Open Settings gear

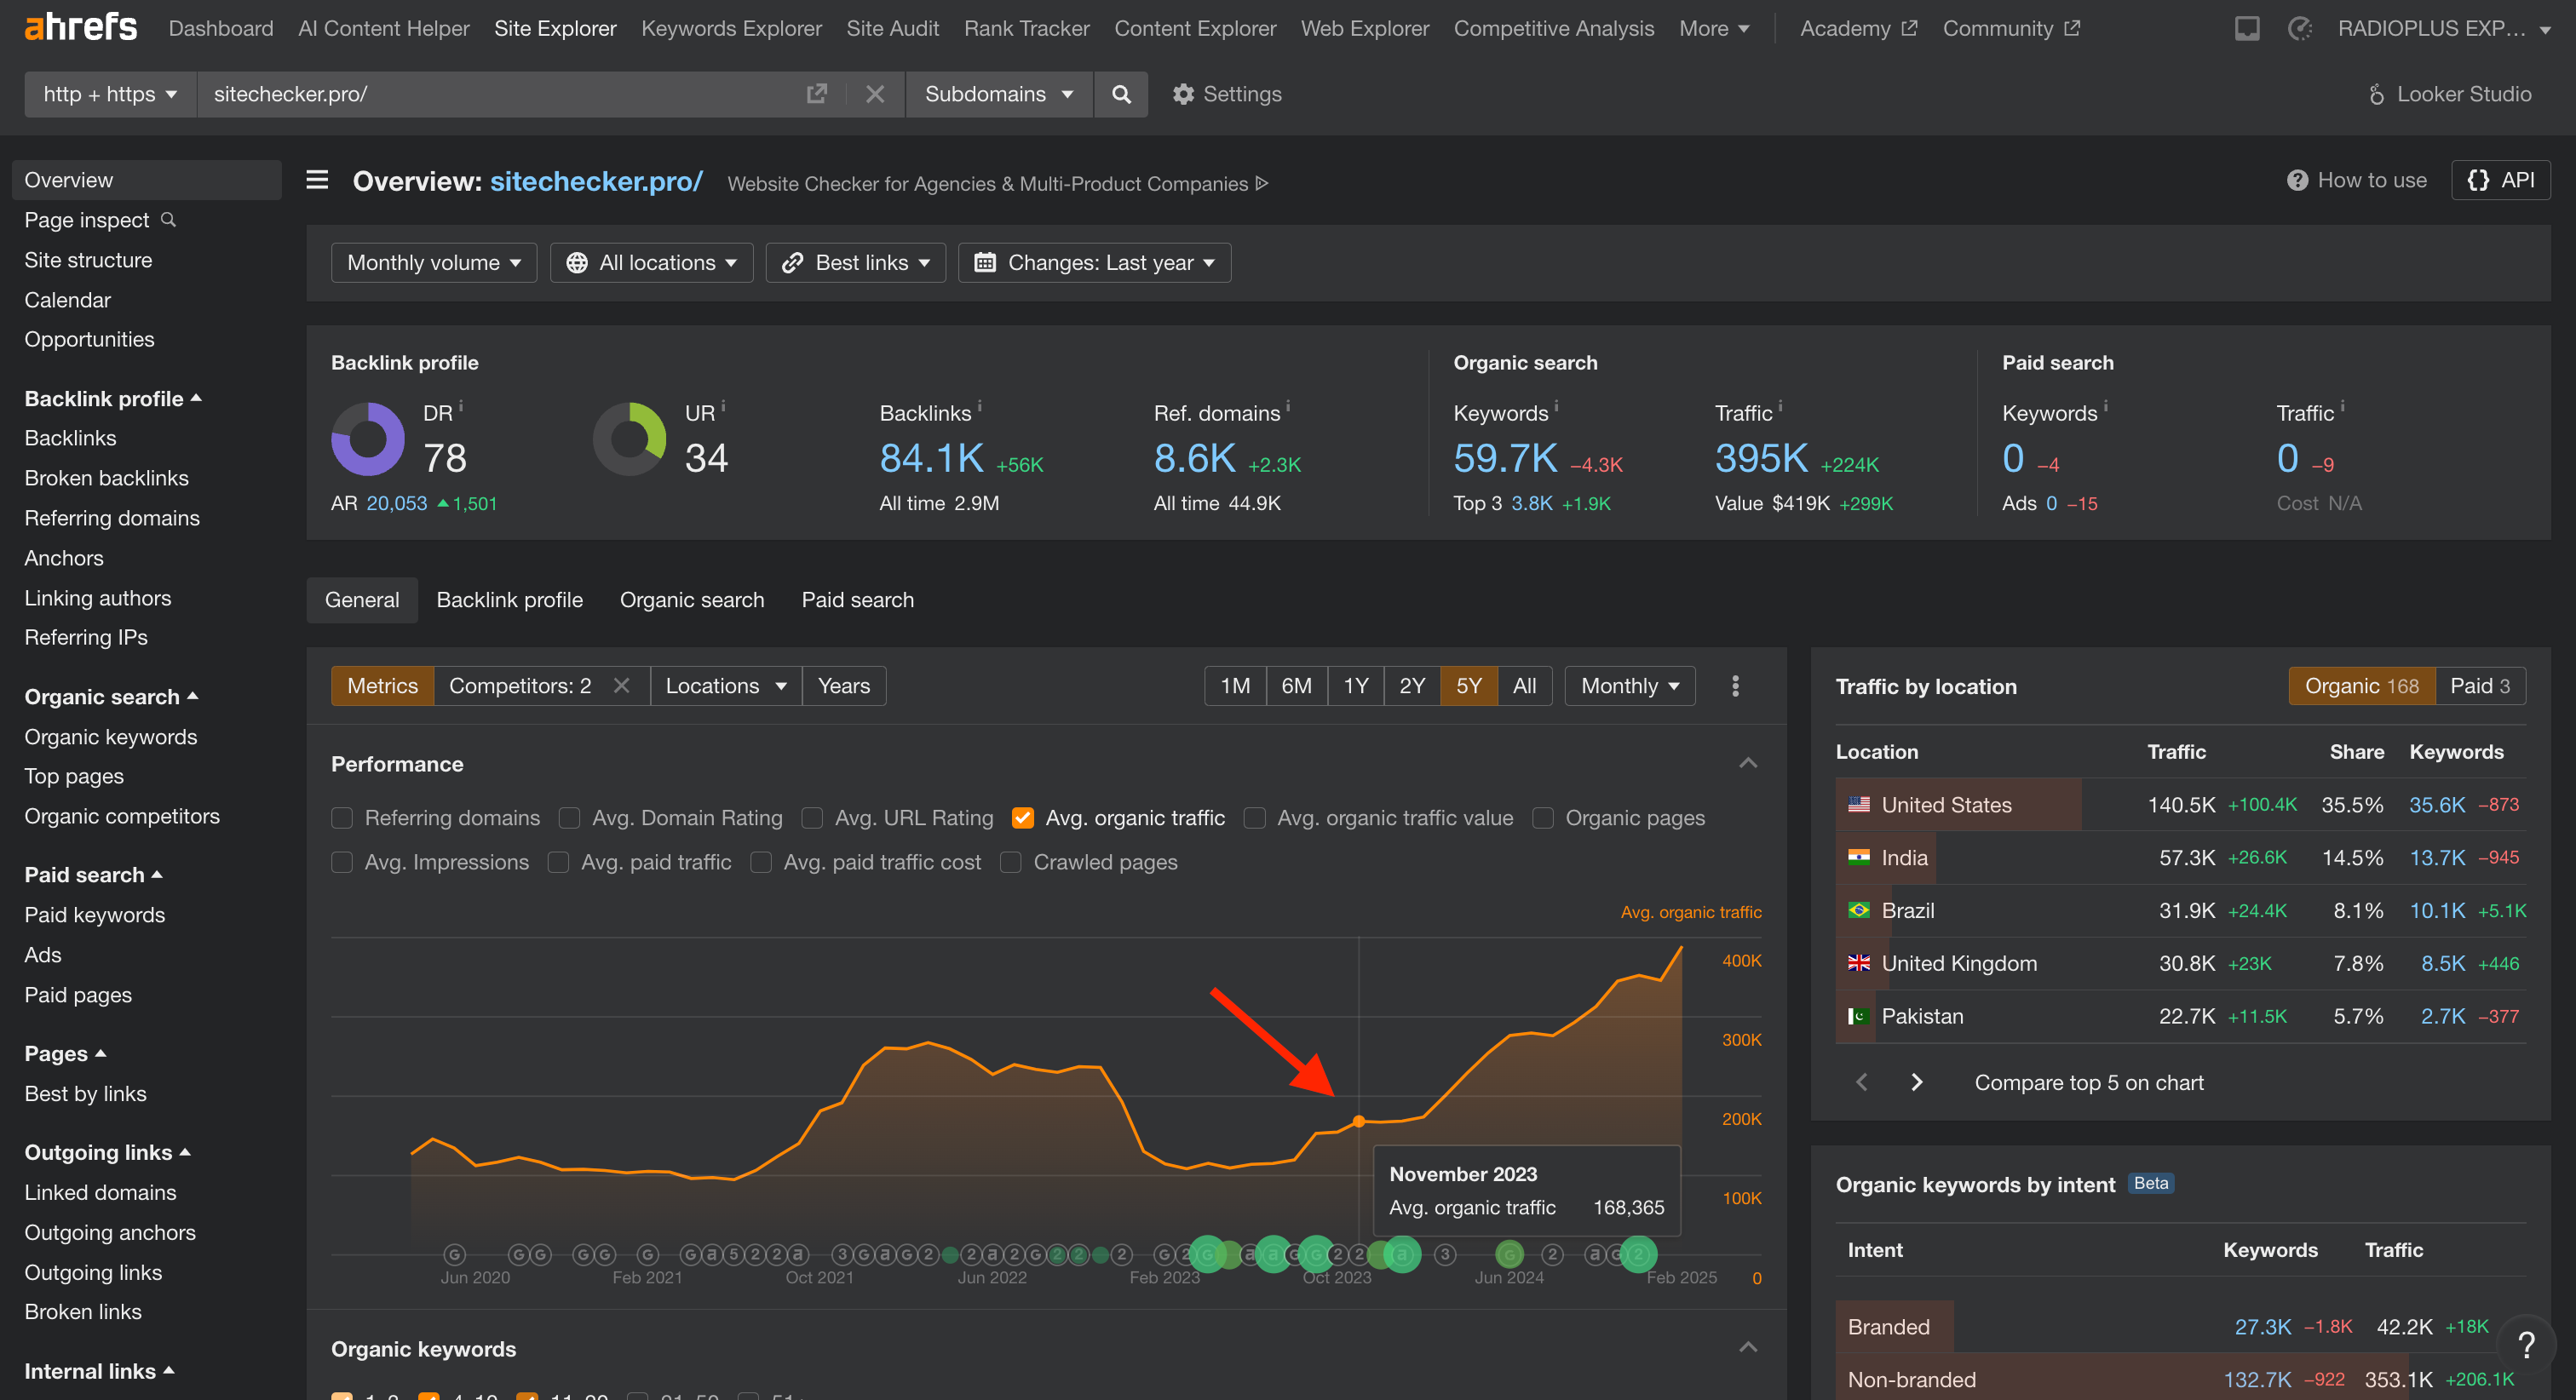tap(1227, 94)
